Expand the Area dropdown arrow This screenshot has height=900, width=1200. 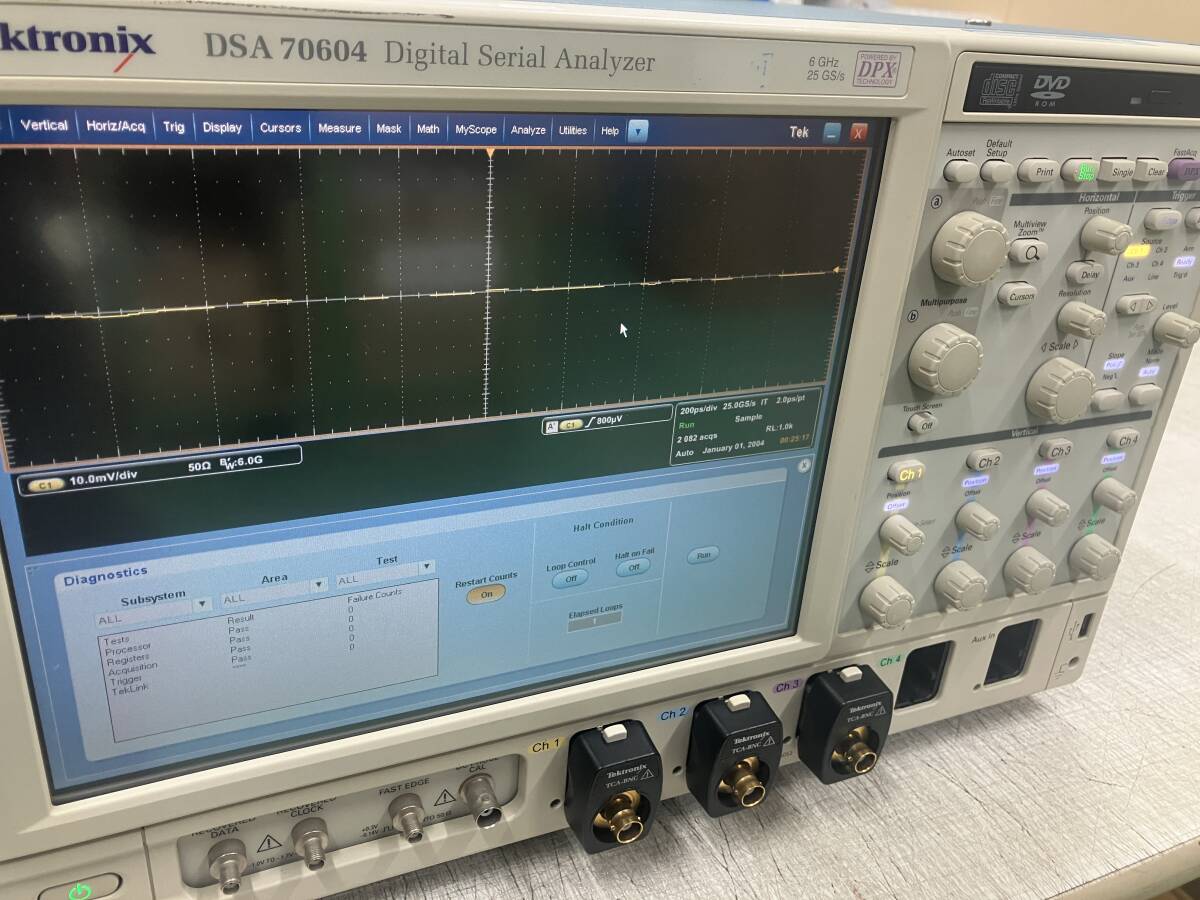319,584
